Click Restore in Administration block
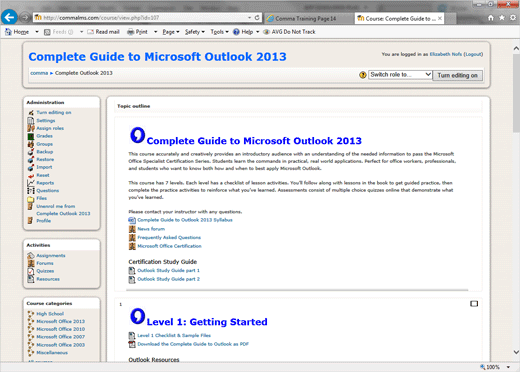520x372 pixels. coord(45,159)
